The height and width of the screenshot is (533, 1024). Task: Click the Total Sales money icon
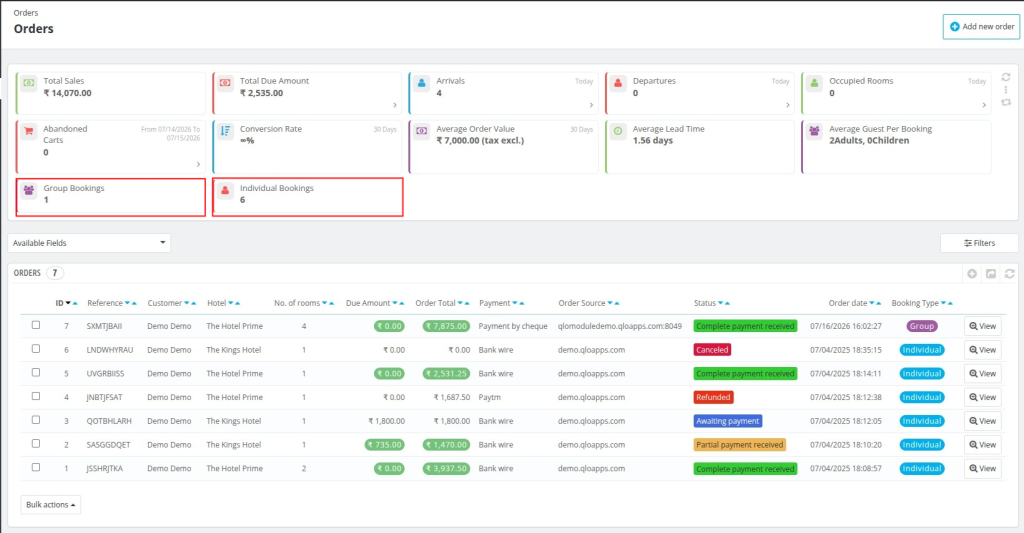click(x=29, y=83)
